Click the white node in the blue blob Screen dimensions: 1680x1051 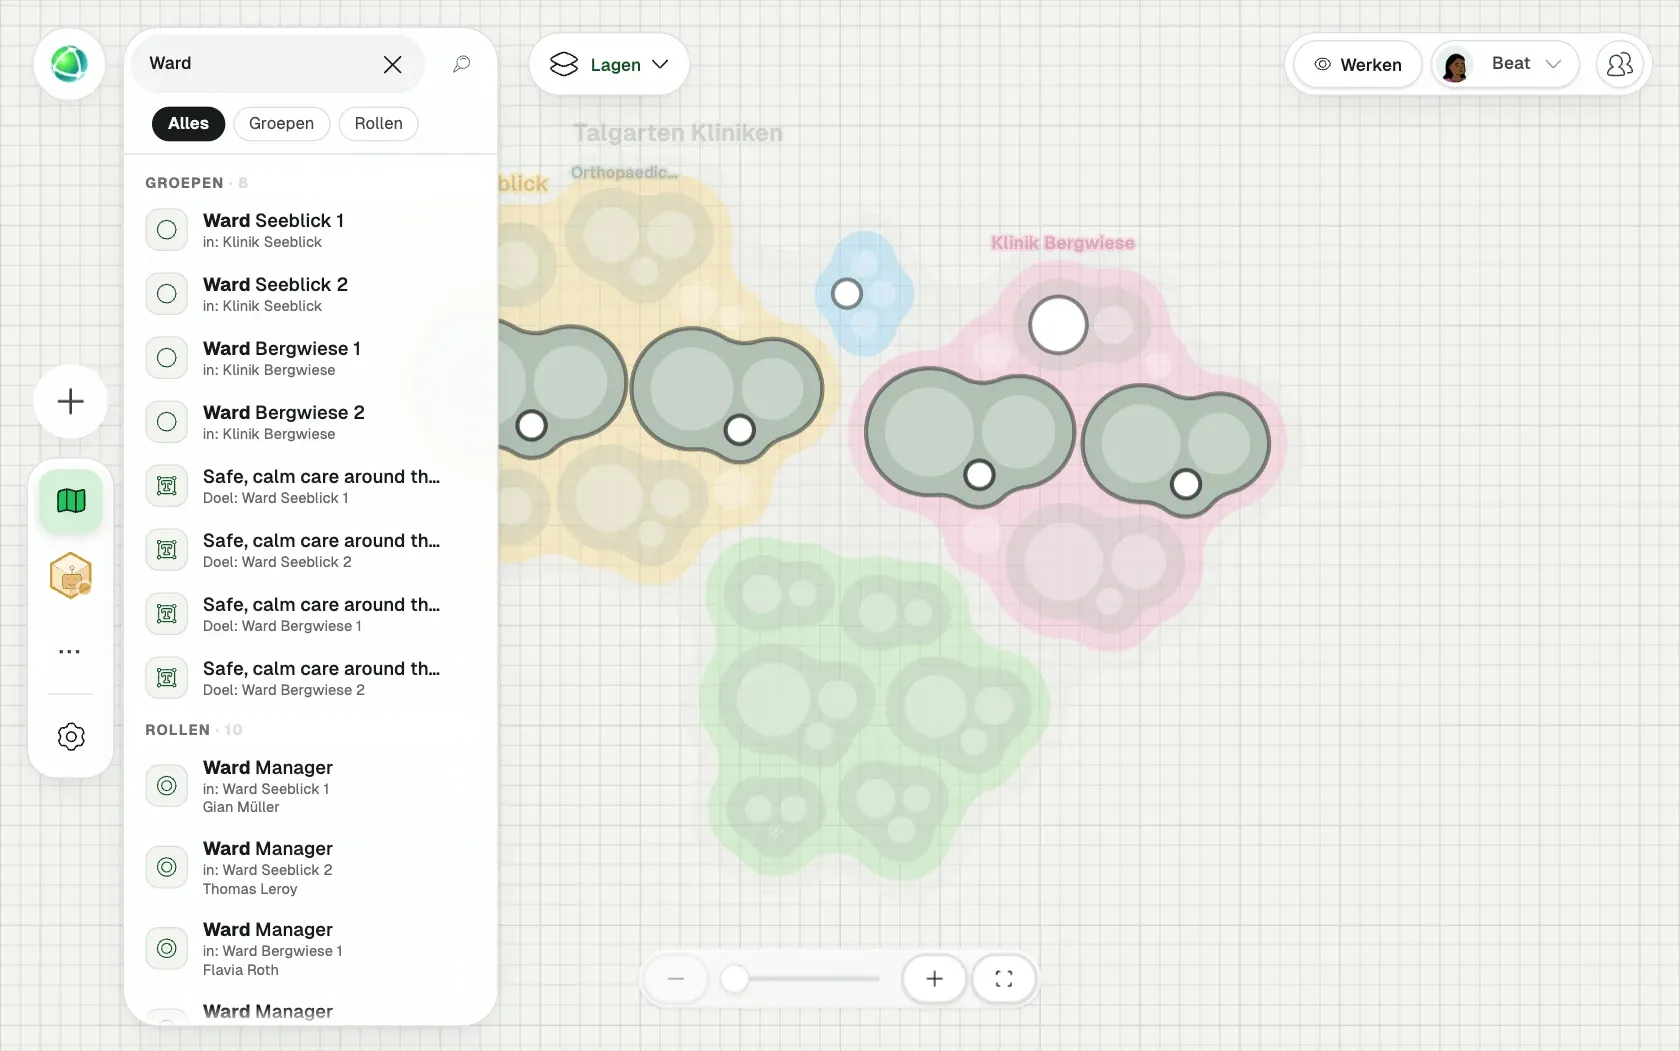(x=847, y=294)
